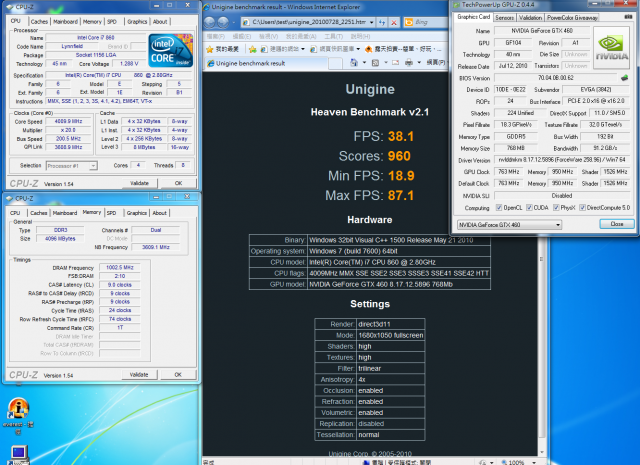This screenshot has width=640, height=465.
Task: Click the IE Home toolbar icon
Action: [x=353, y=62]
